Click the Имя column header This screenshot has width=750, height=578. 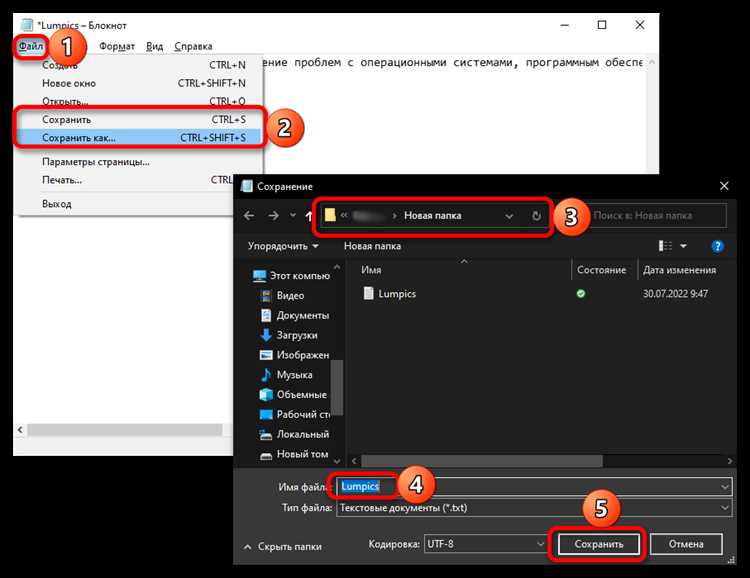pyautogui.click(x=371, y=270)
